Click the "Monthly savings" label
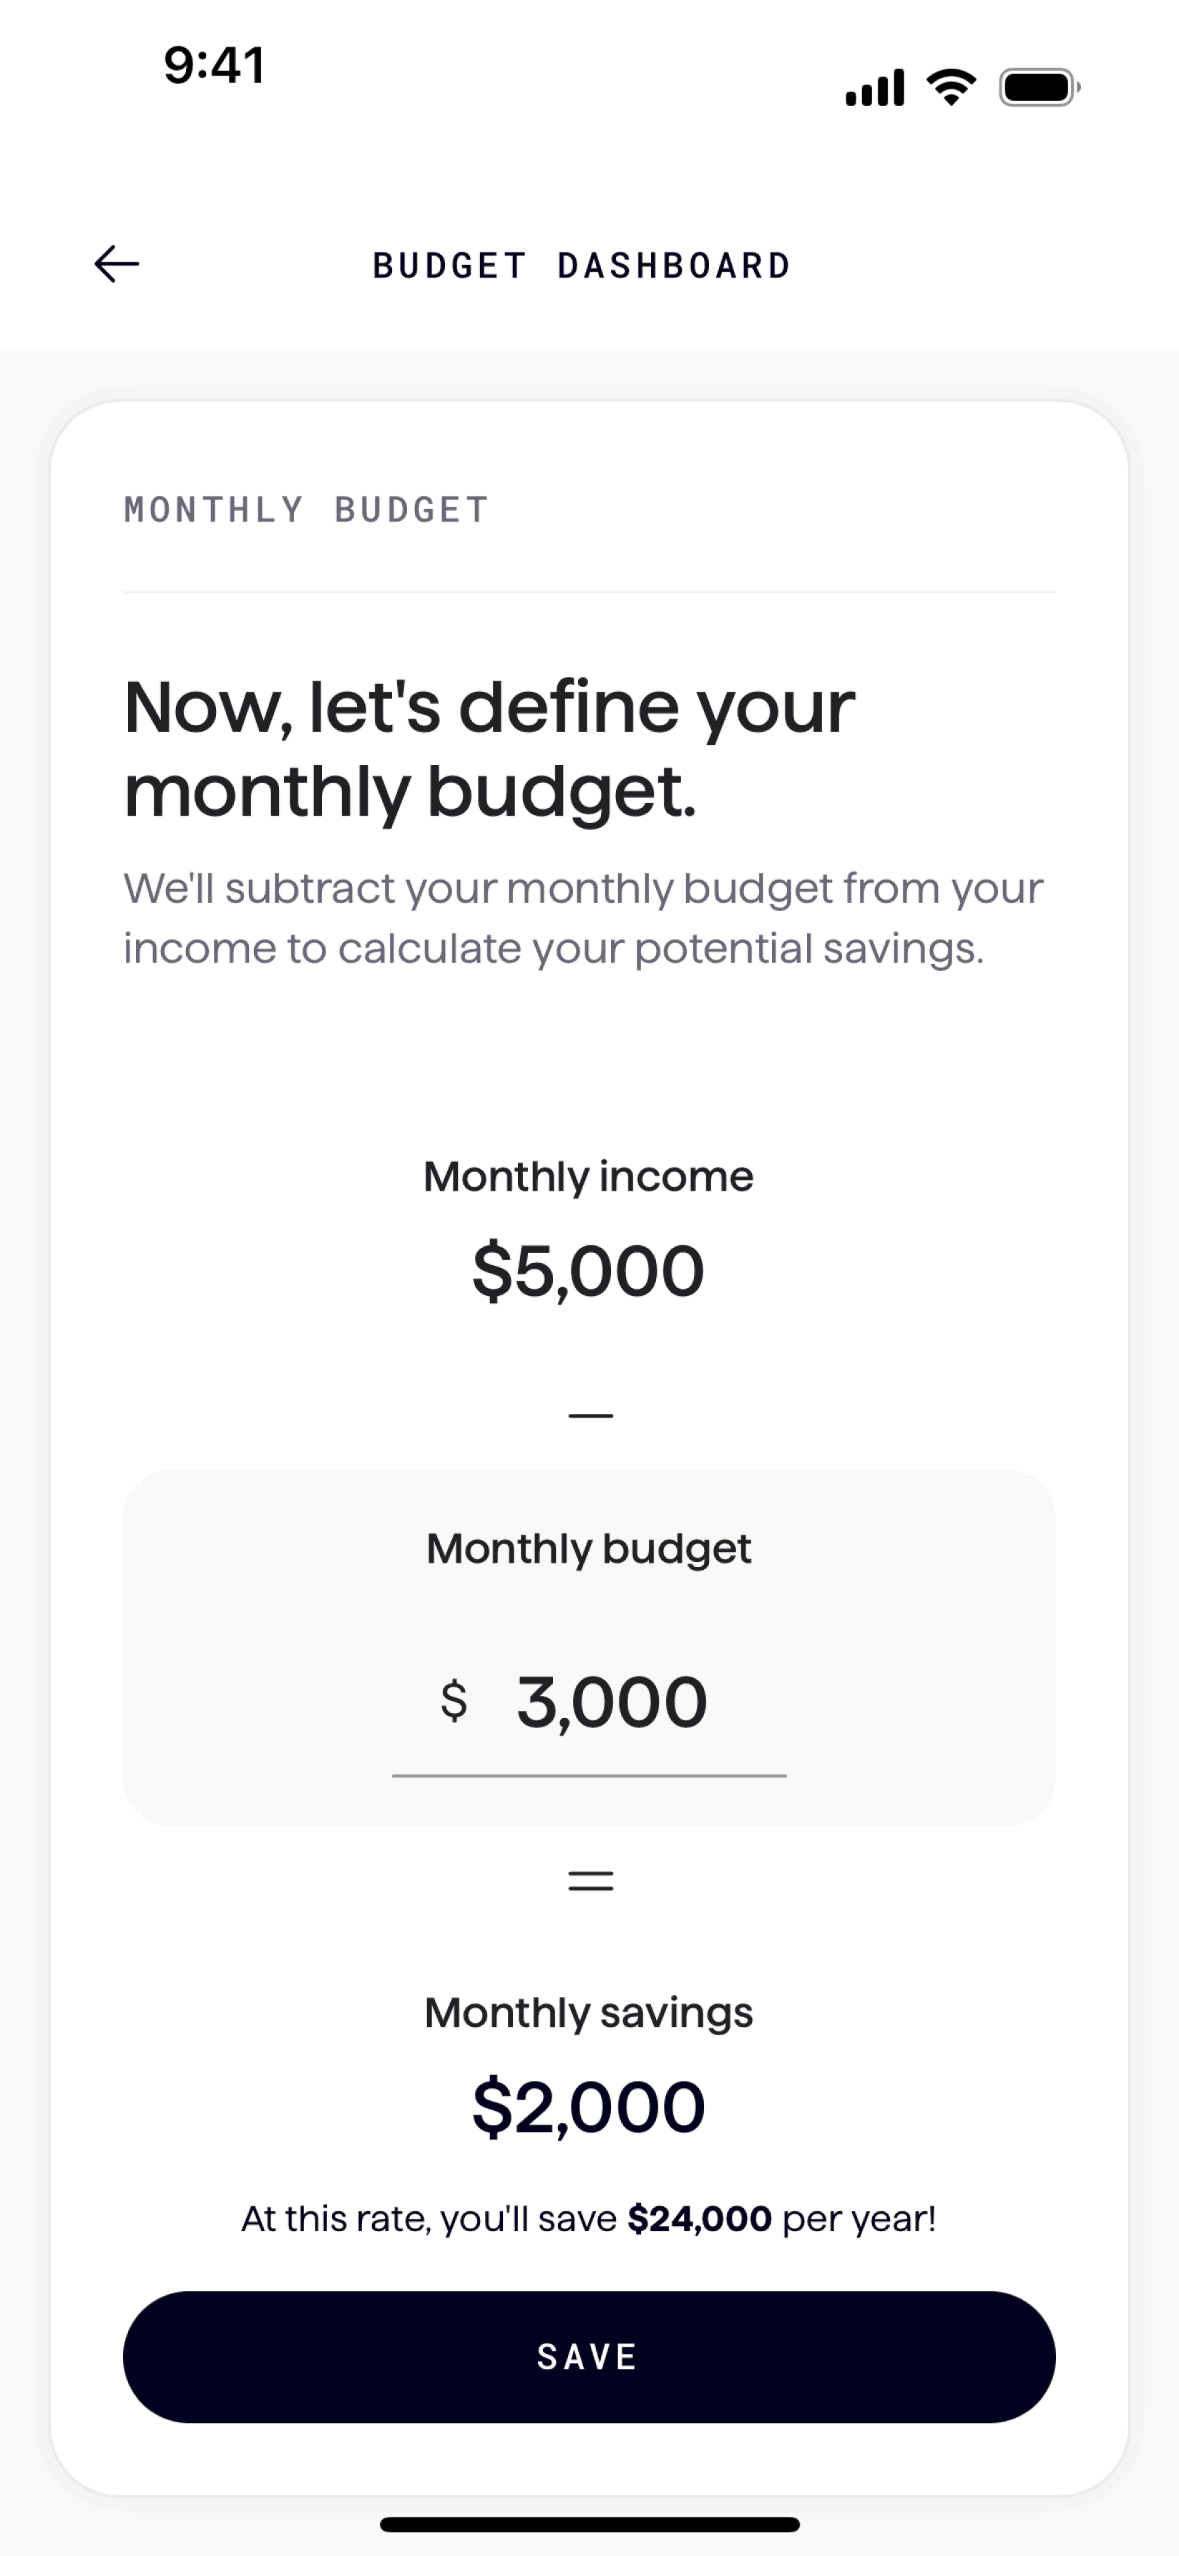Image resolution: width=1179 pixels, height=2556 pixels. point(589,2013)
